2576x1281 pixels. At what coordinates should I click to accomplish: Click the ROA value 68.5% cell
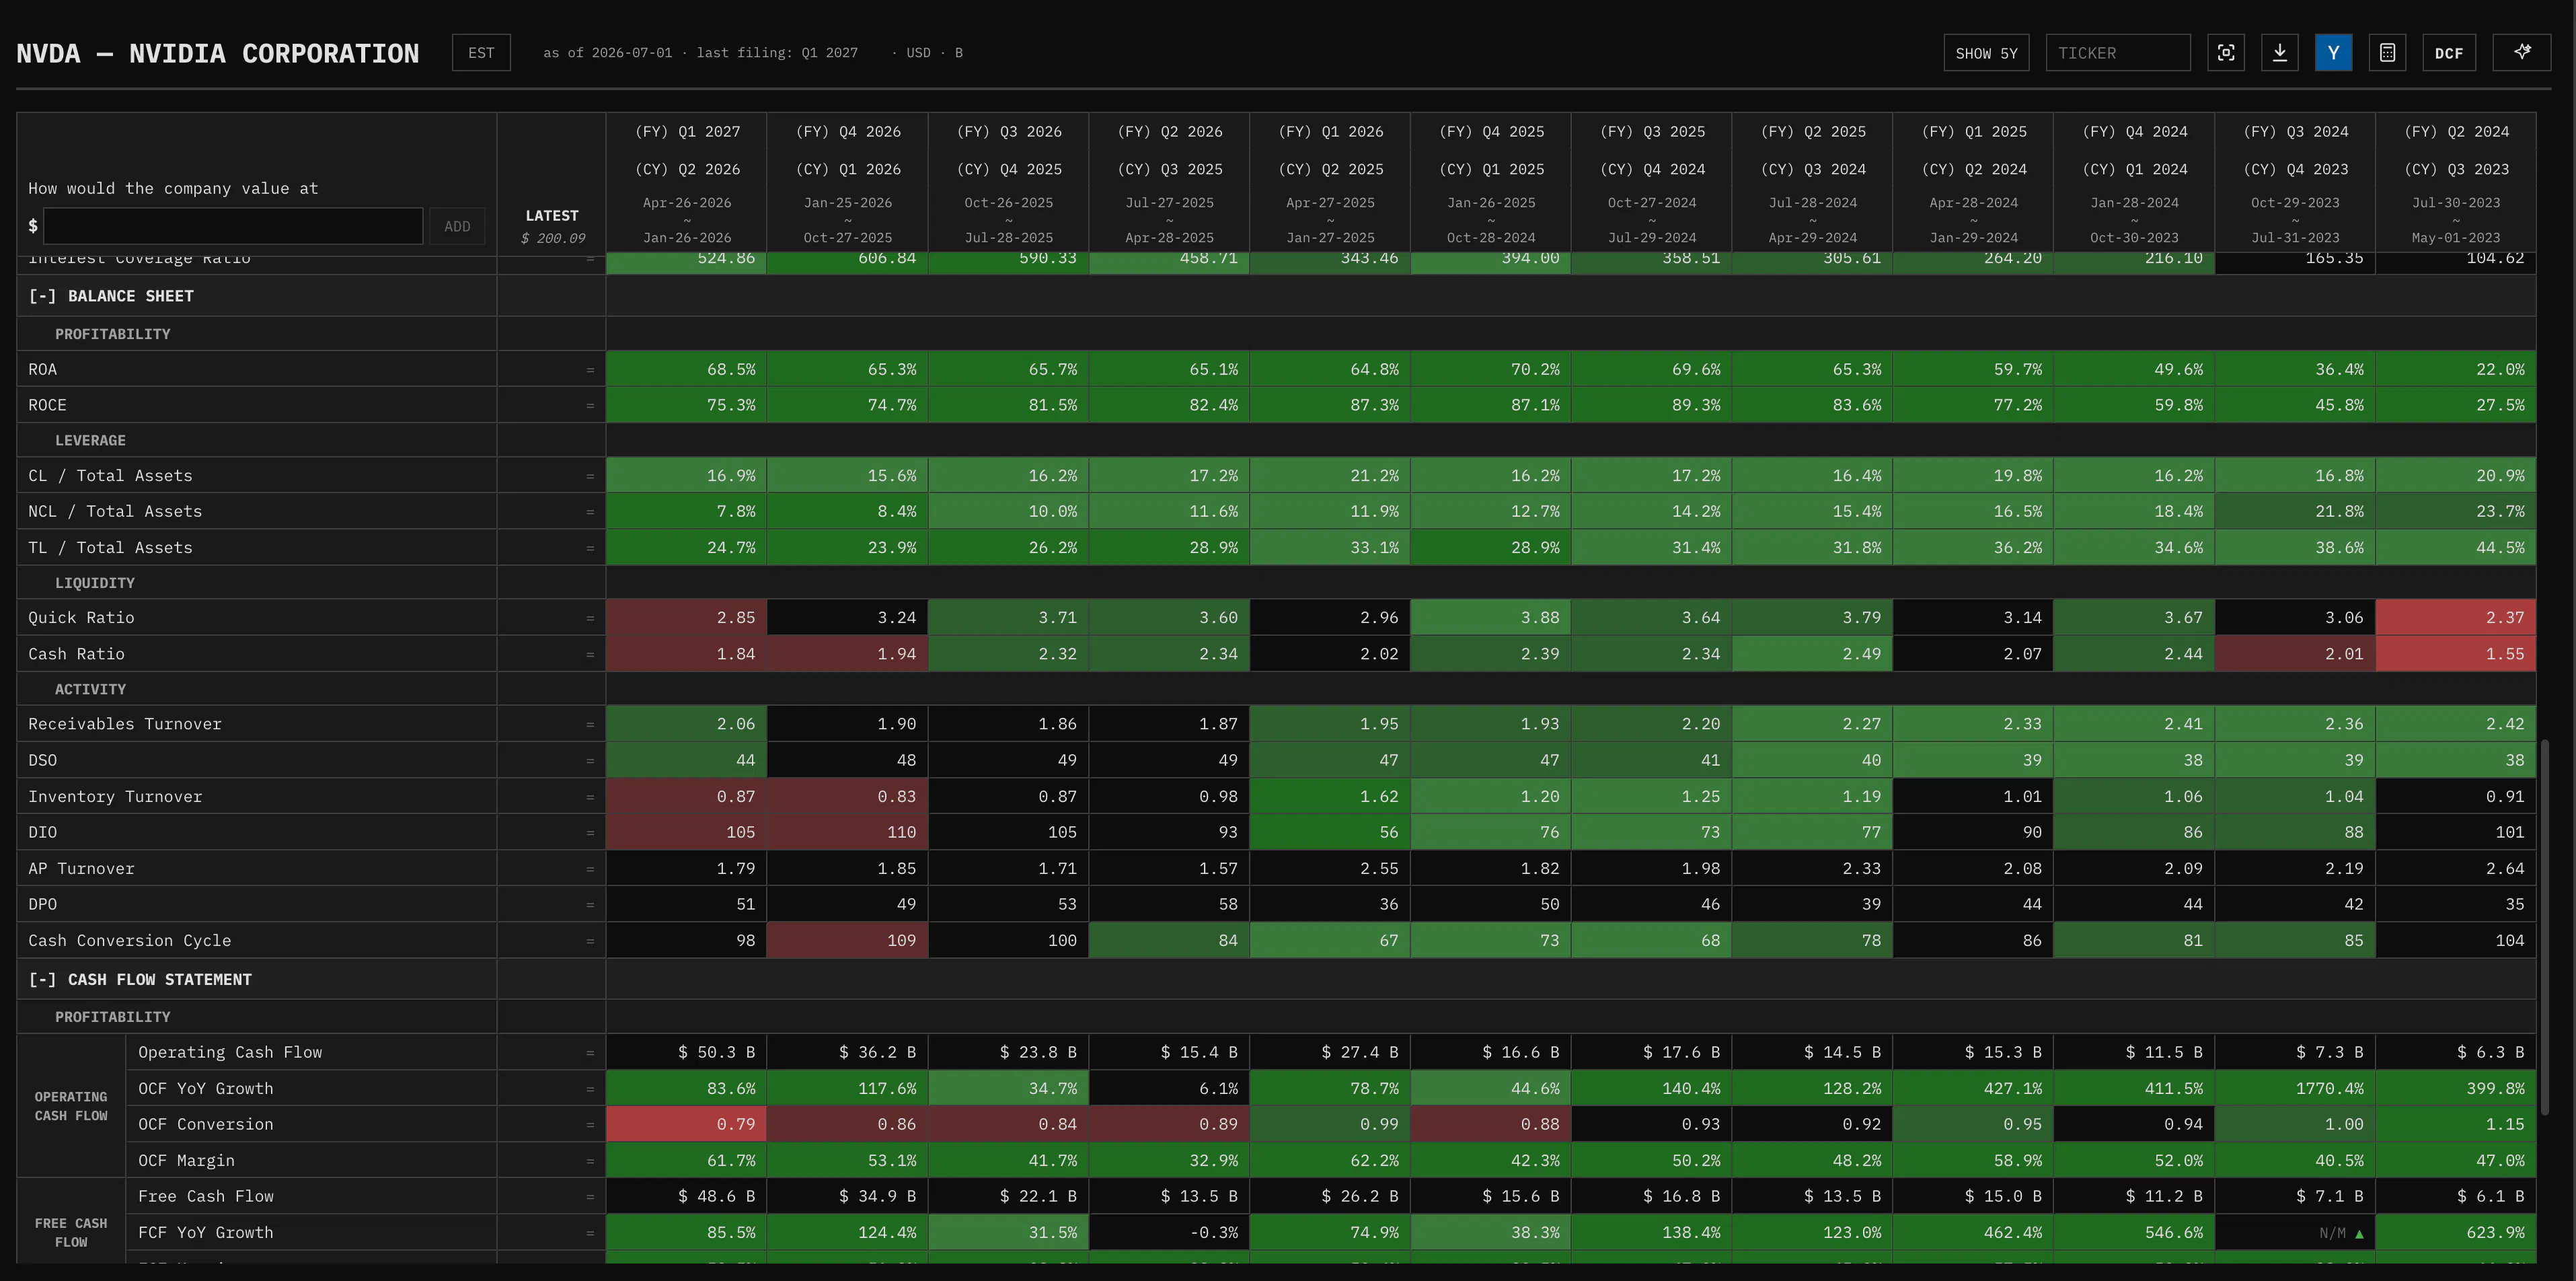tap(687, 369)
